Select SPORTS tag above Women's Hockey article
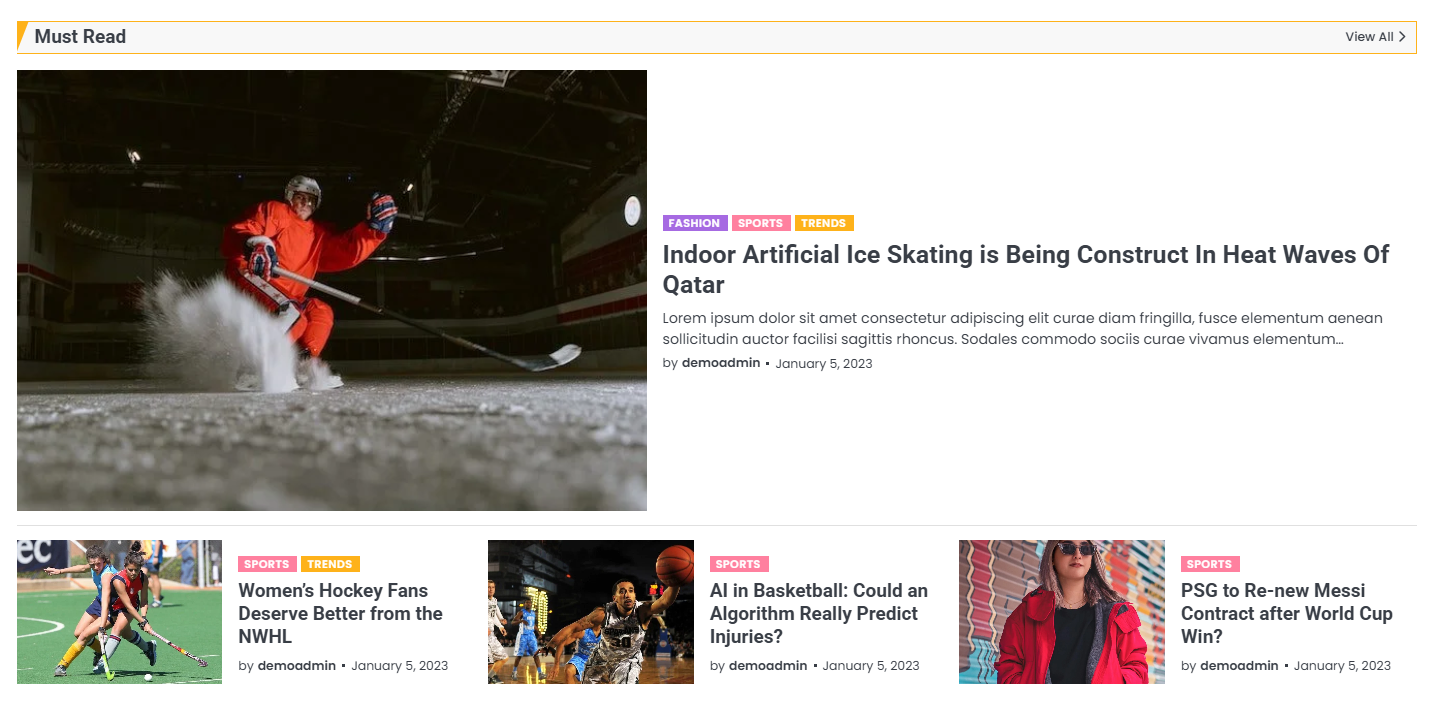This screenshot has width=1429, height=710. 267,564
